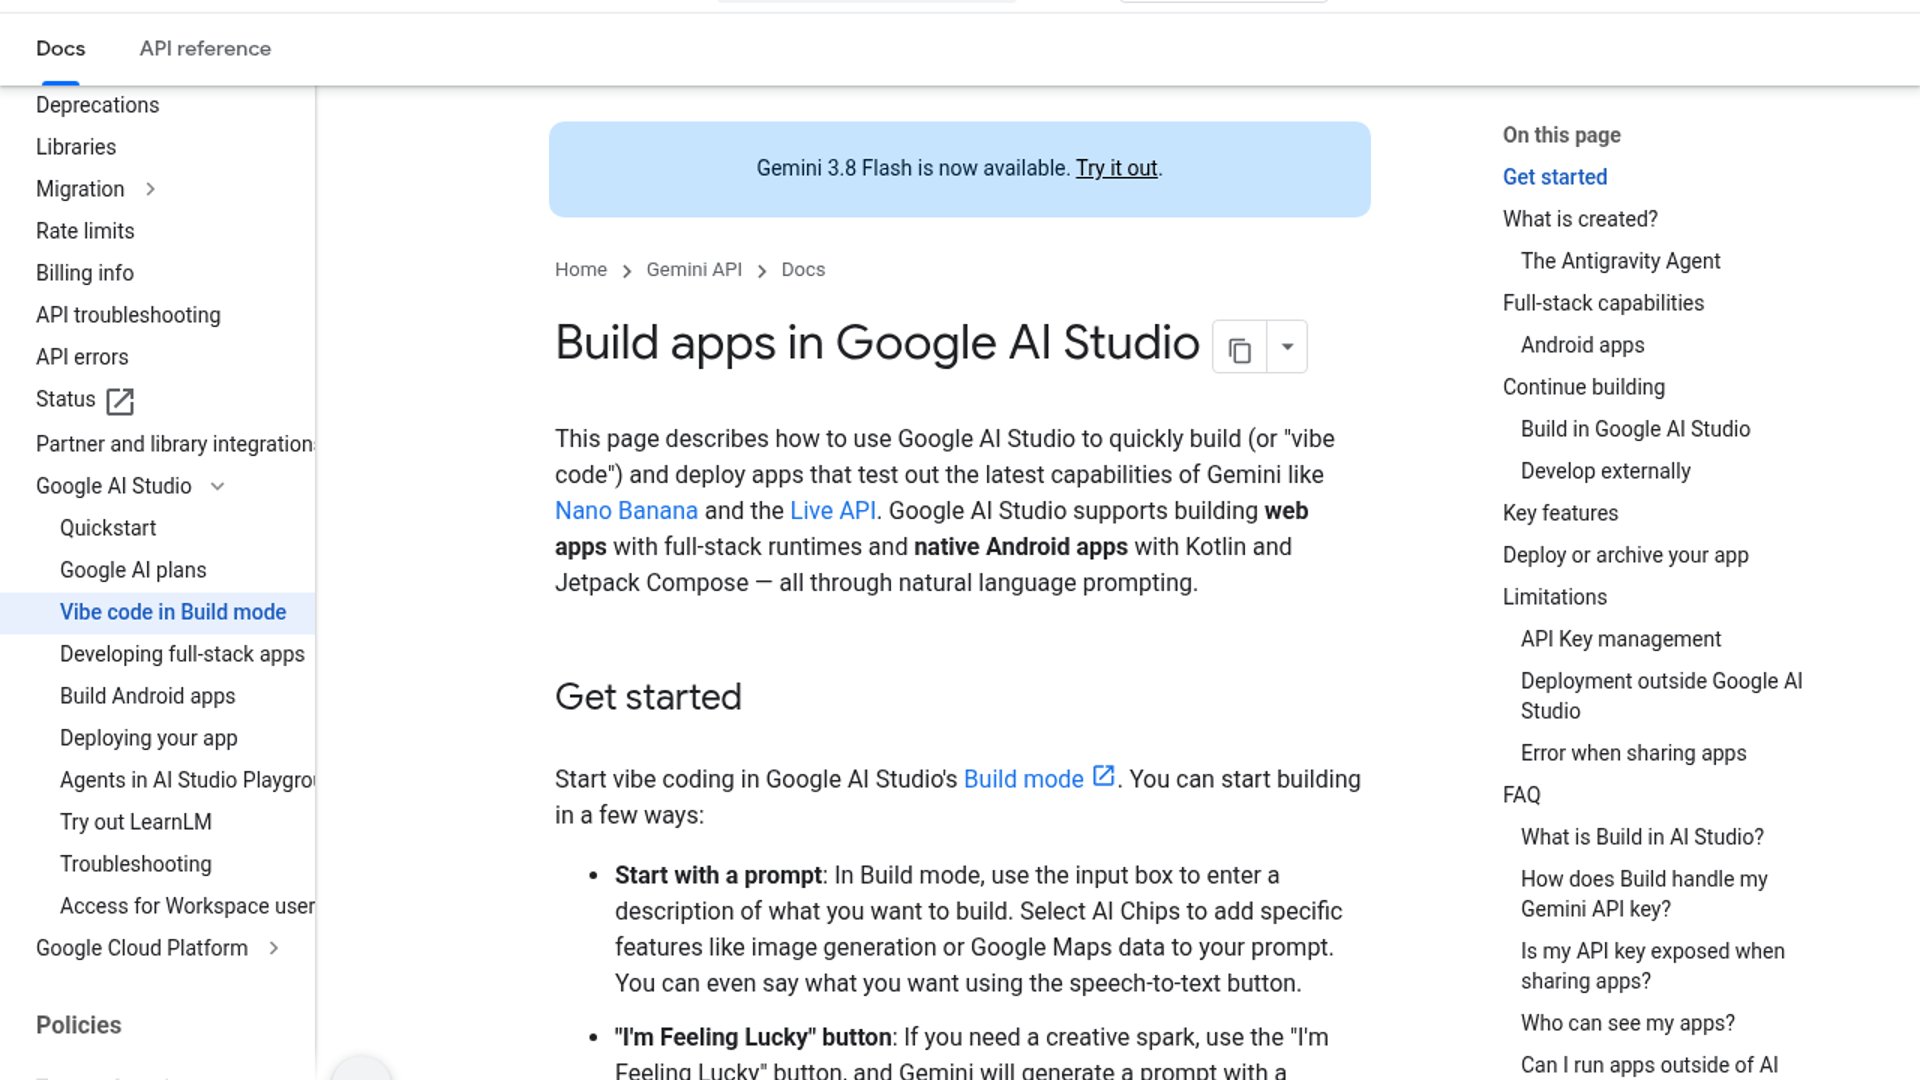The image size is (1920, 1080).
Task: Jump to API Key management section
Action: pyautogui.click(x=1621, y=639)
